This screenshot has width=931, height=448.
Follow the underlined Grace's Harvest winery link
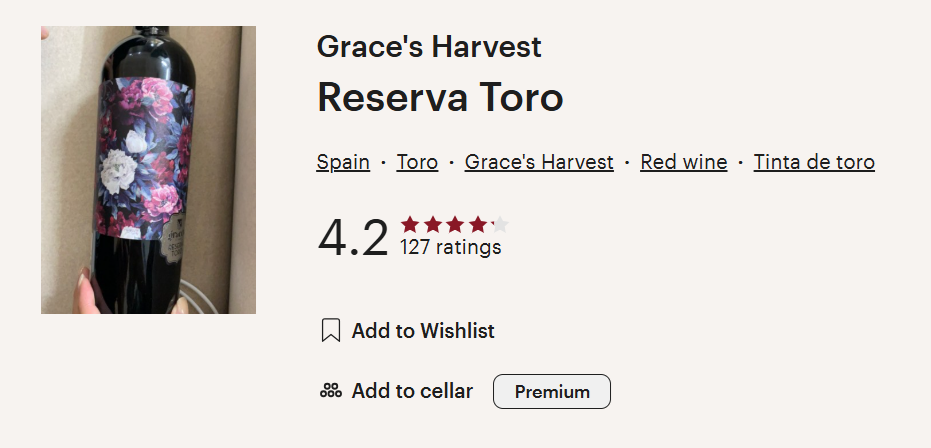coord(539,162)
